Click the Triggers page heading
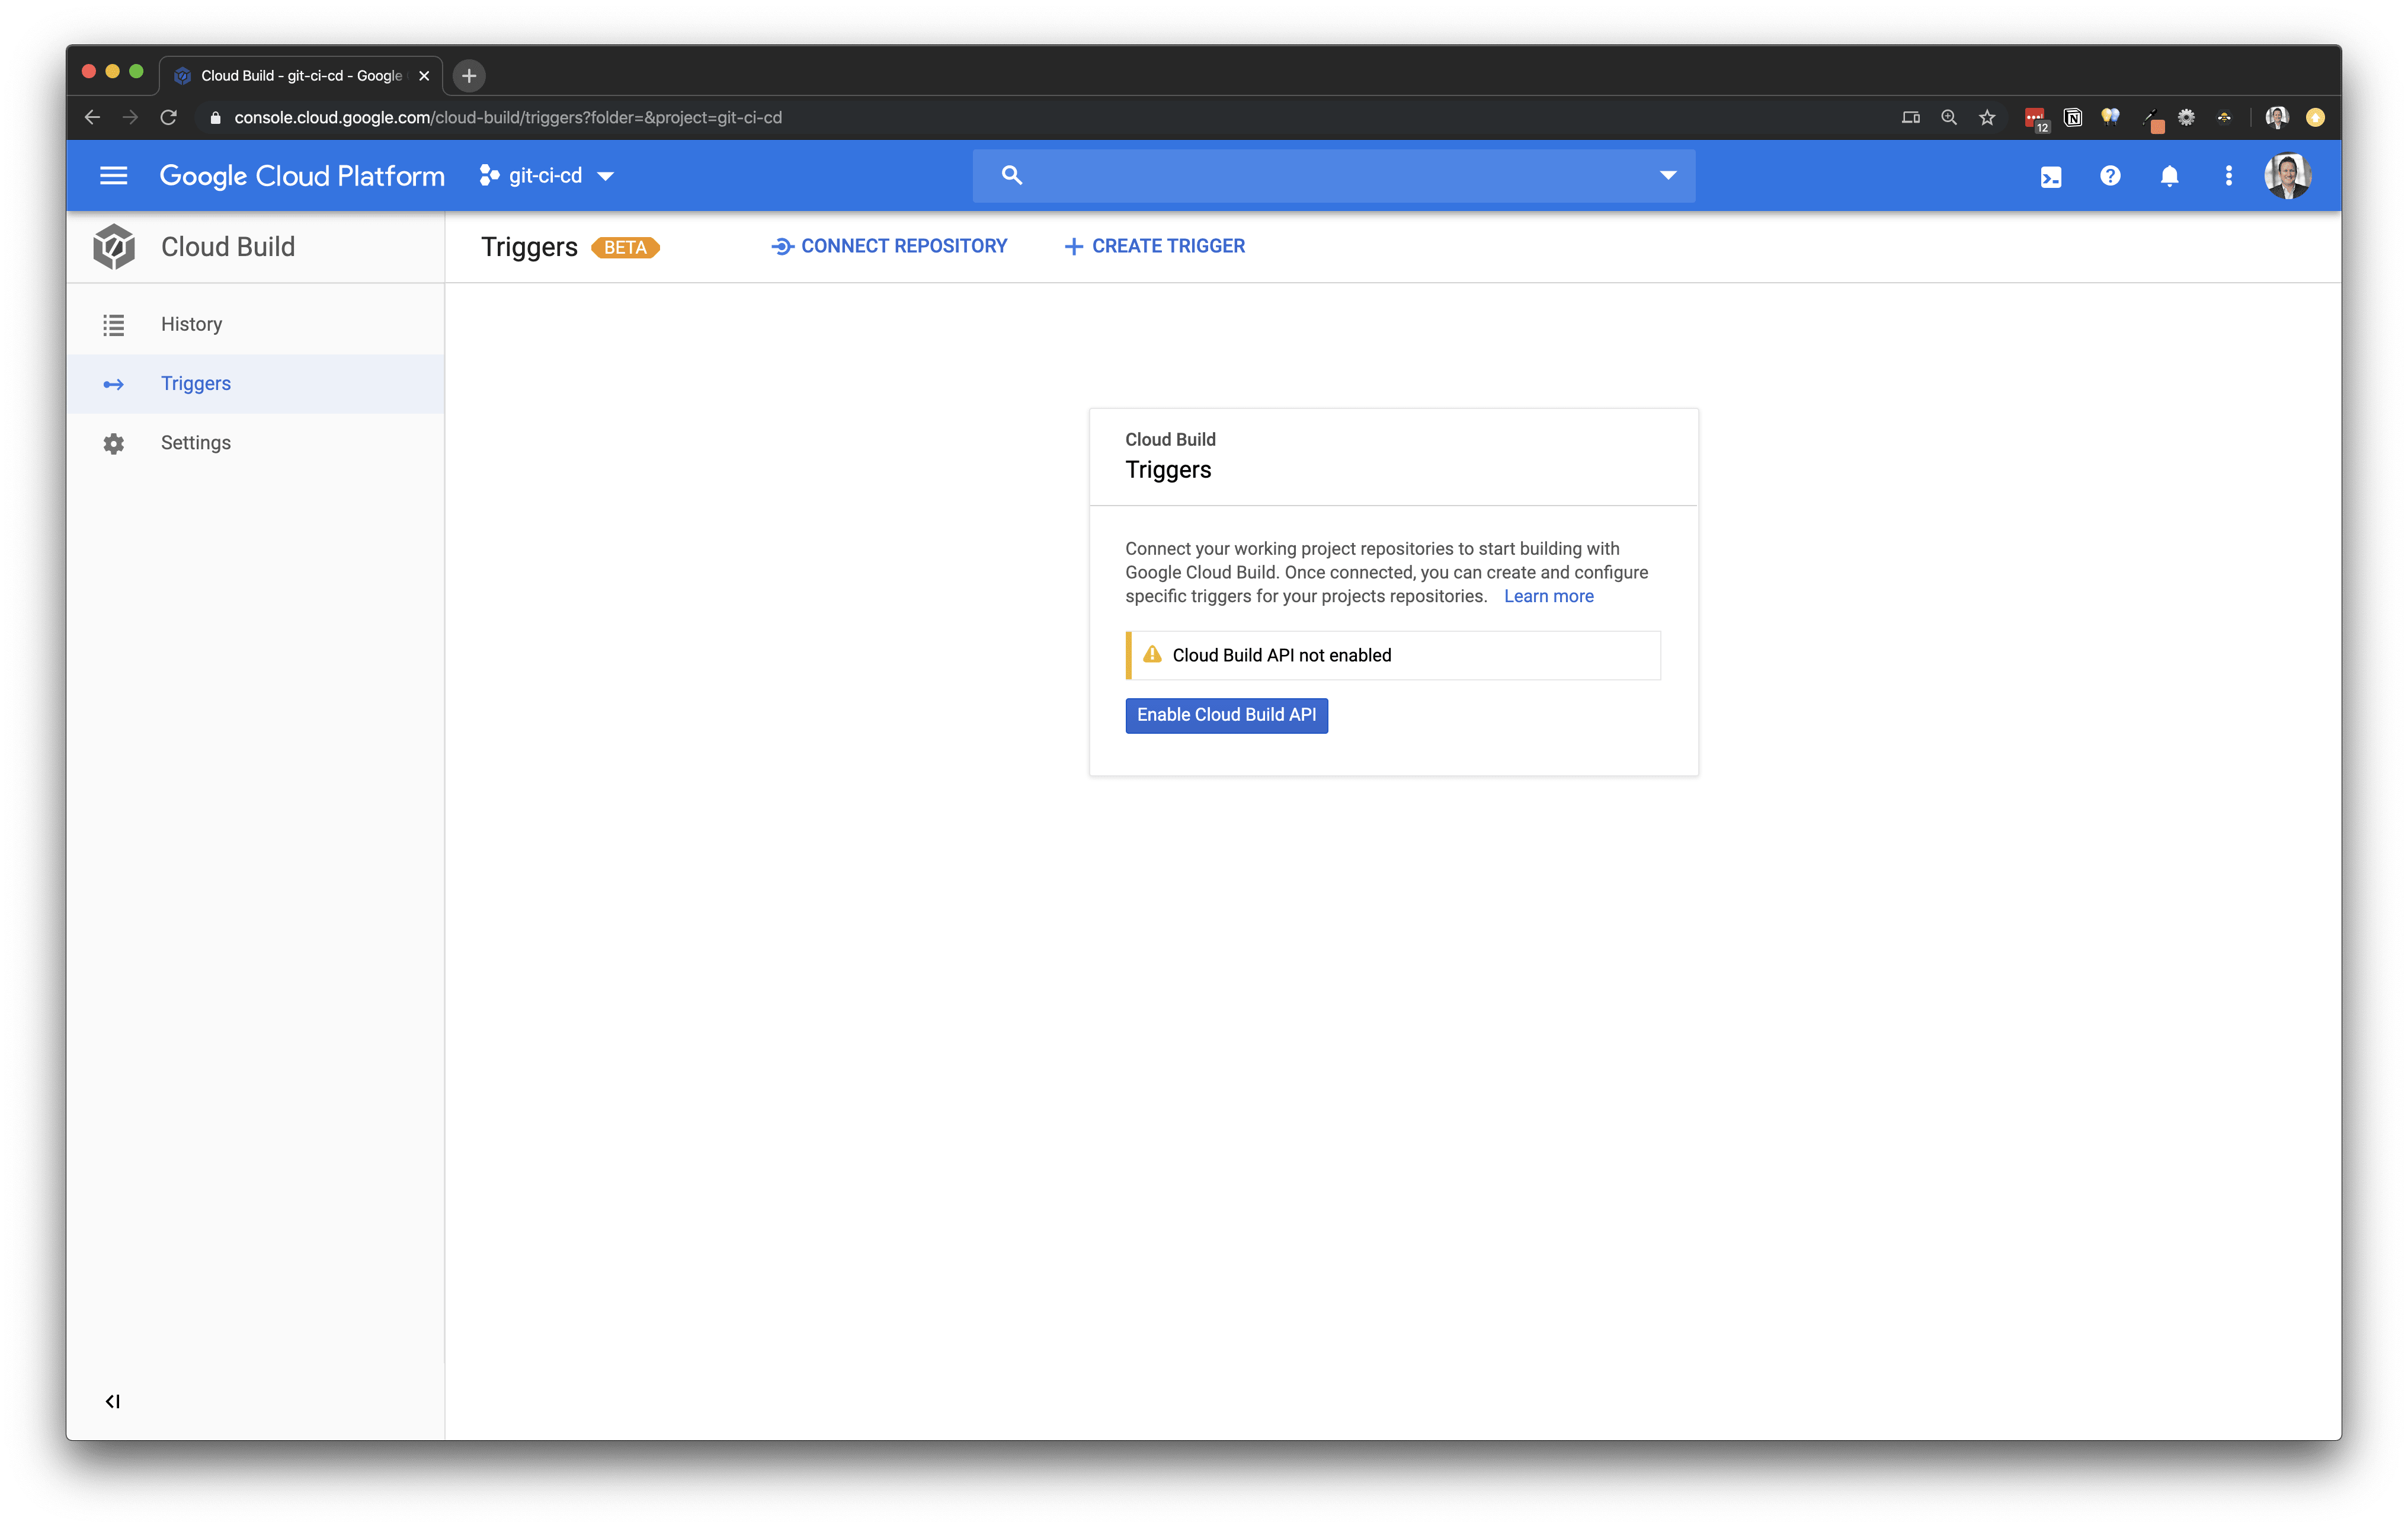 click(x=529, y=247)
